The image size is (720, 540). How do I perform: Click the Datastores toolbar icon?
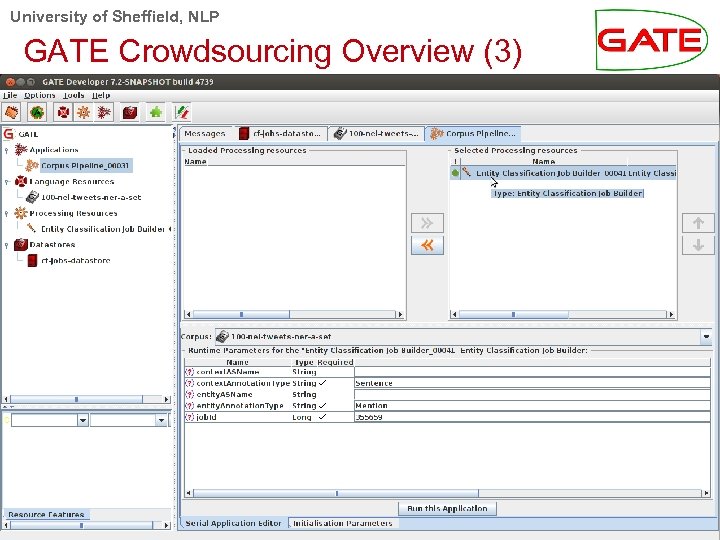(130, 112)
